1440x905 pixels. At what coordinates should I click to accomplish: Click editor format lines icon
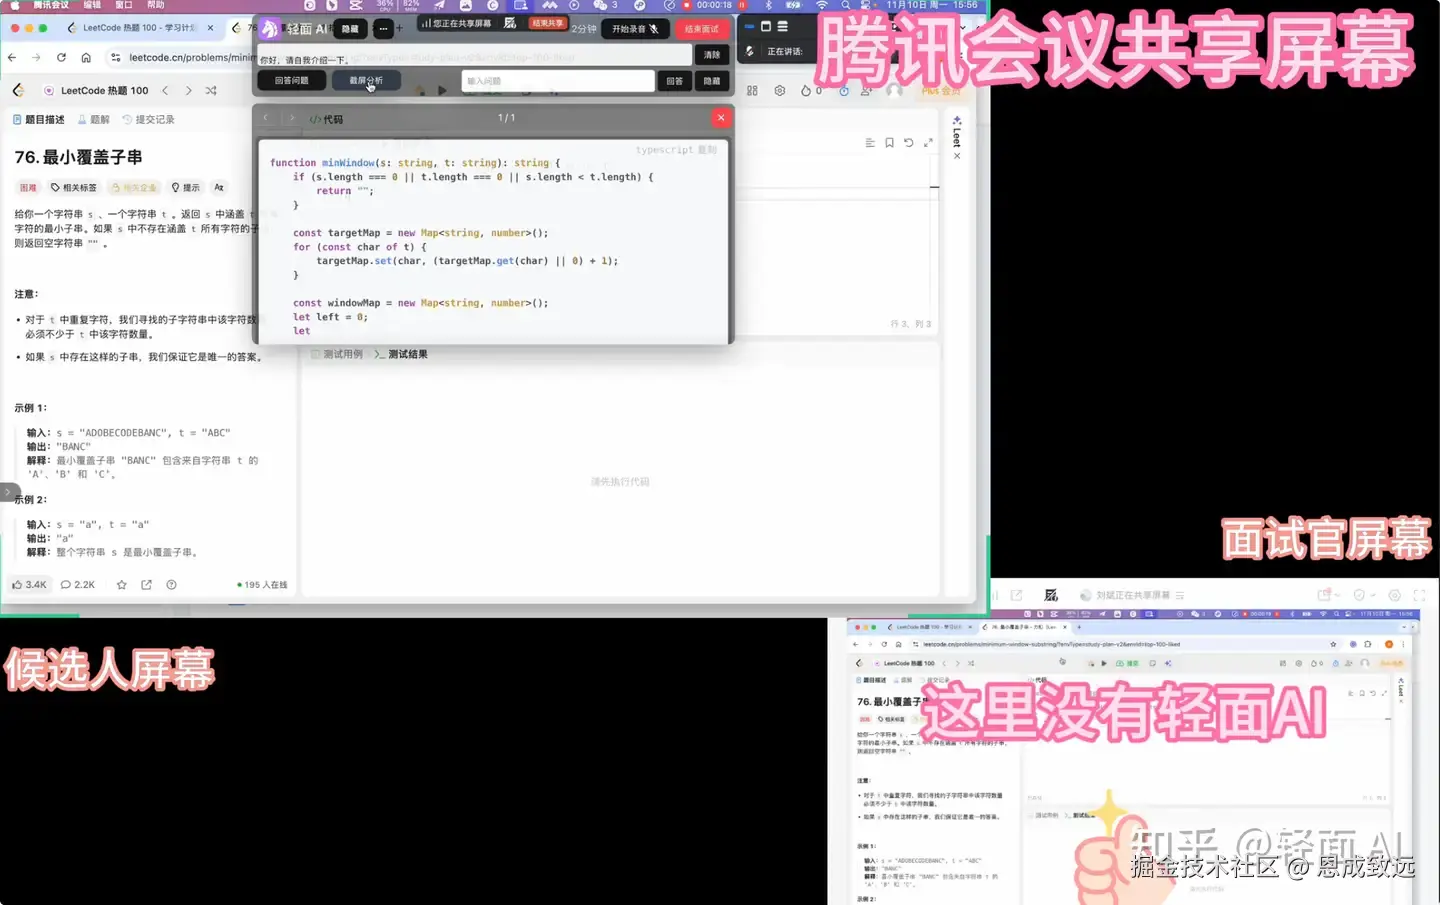pyautogui.click(x=870, y=143)
